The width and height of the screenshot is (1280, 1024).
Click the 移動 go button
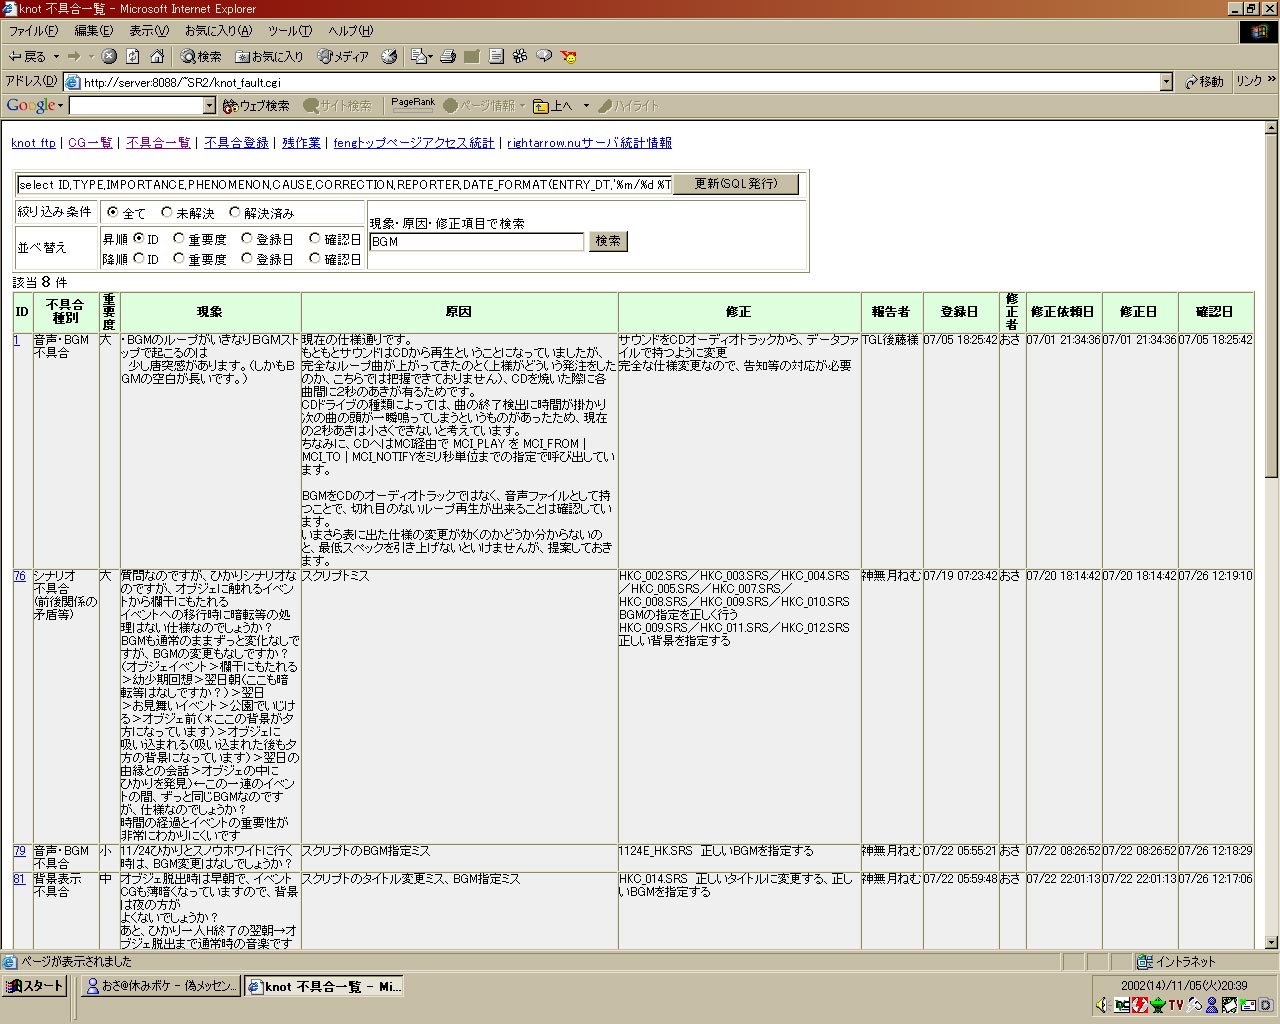point(1204,82)
